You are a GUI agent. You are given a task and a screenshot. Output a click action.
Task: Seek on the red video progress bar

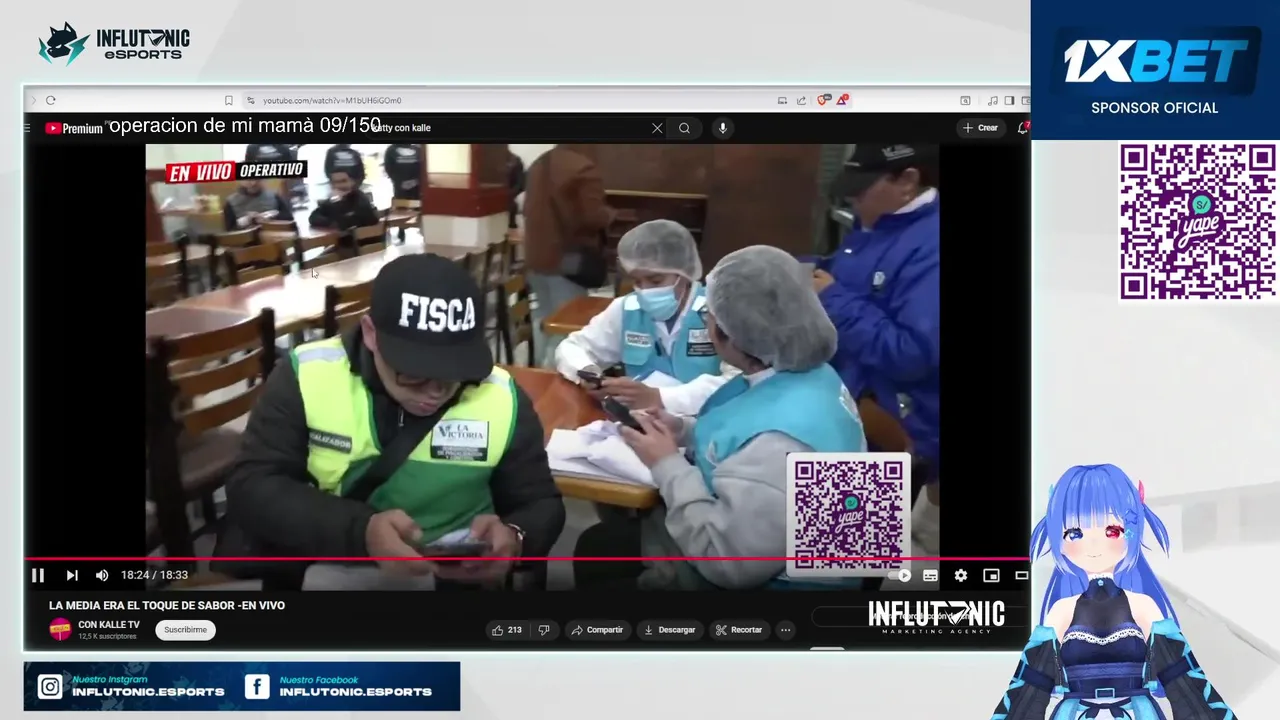[x=527, y=559]
